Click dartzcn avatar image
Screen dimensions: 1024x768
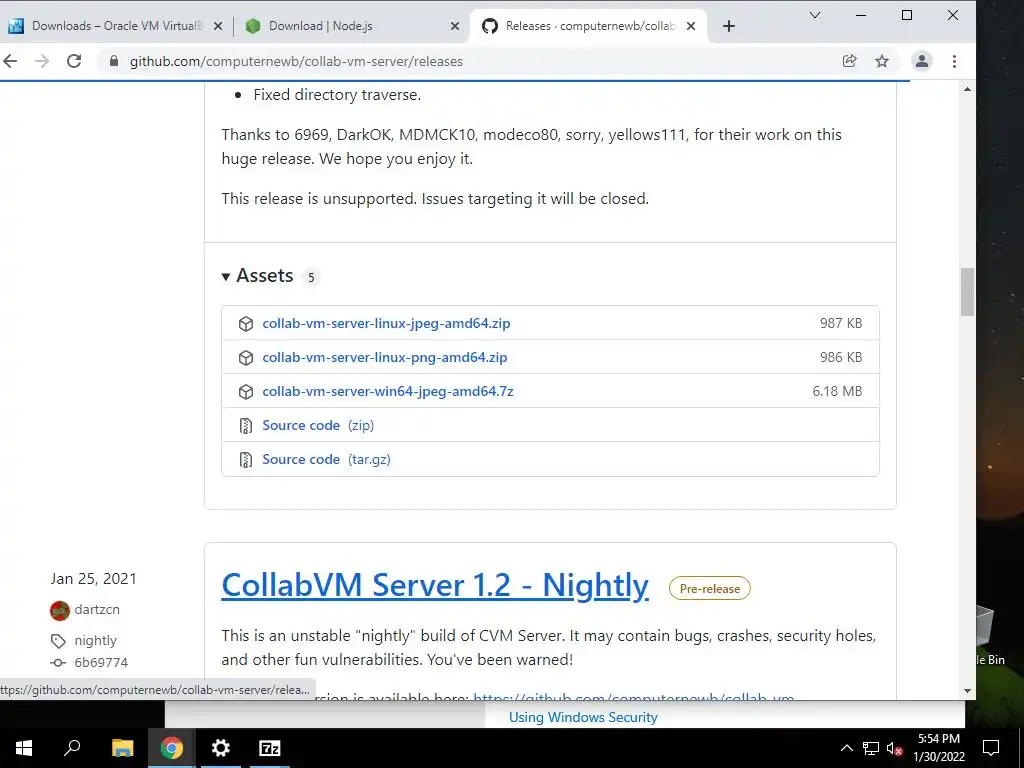59,611
